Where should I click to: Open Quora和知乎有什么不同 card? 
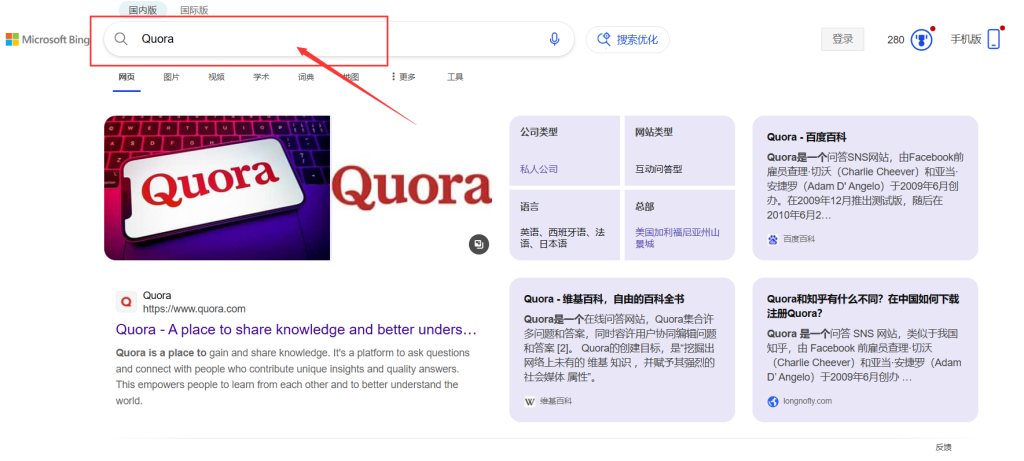(x=865, y=350)
